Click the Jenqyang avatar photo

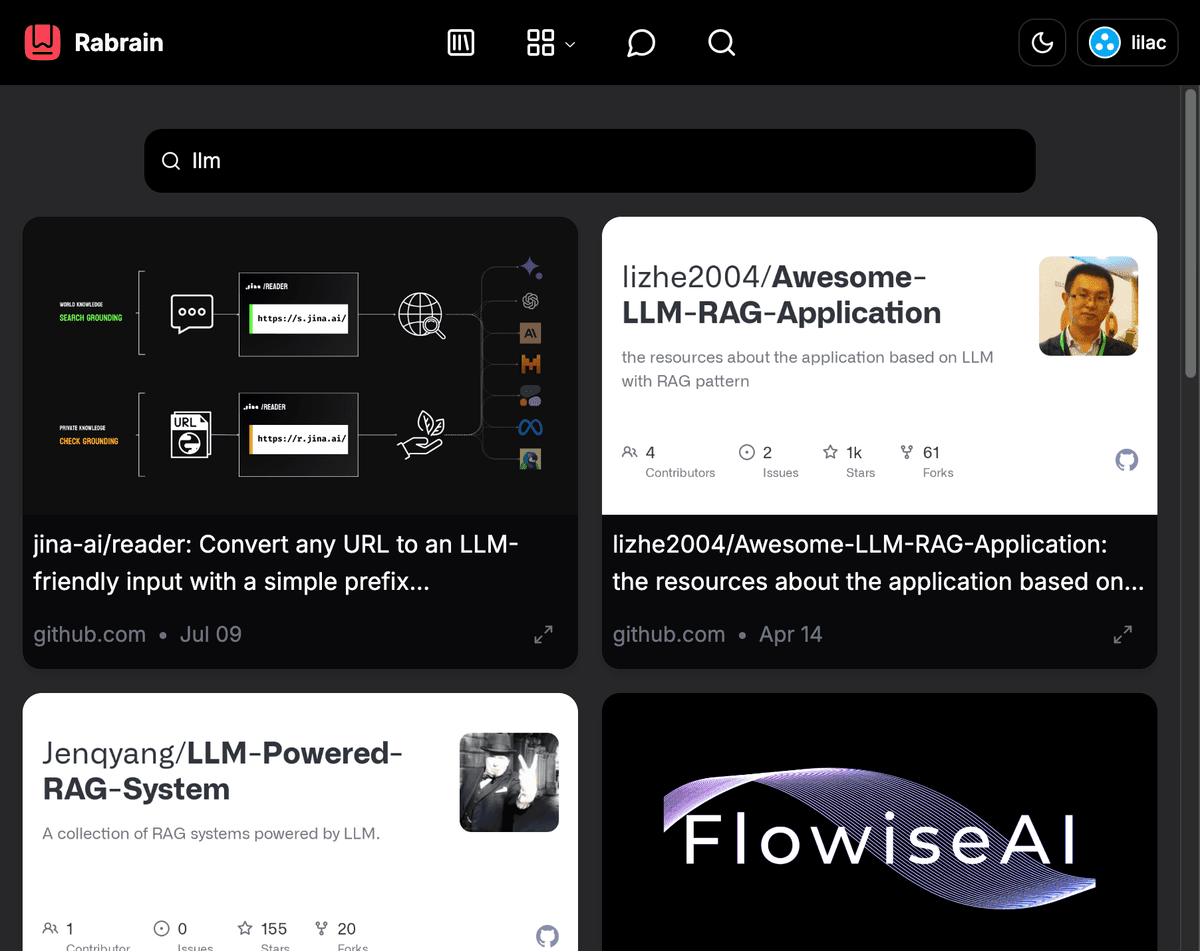click(x=509, y=782)
